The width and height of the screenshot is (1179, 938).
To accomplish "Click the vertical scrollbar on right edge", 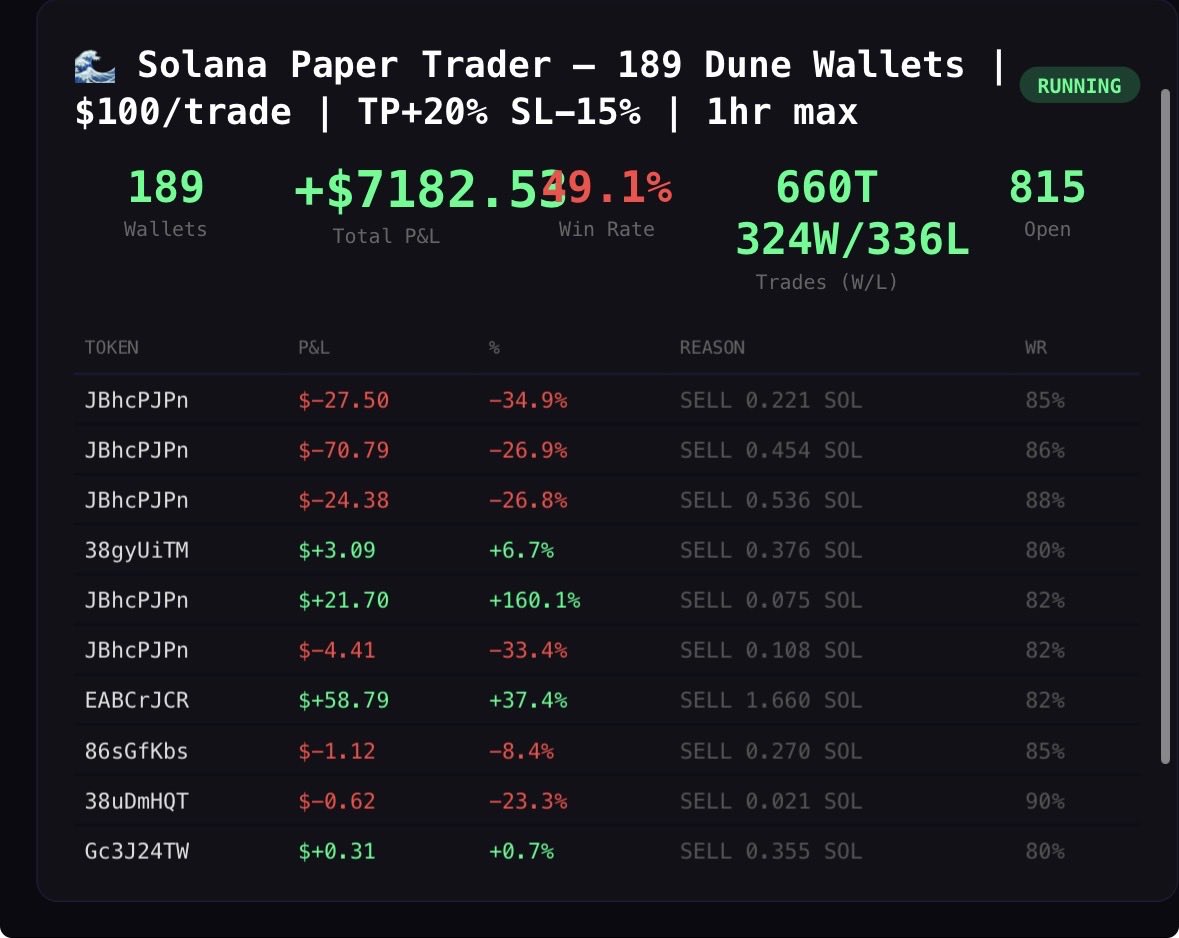I will click(1165, 426).
